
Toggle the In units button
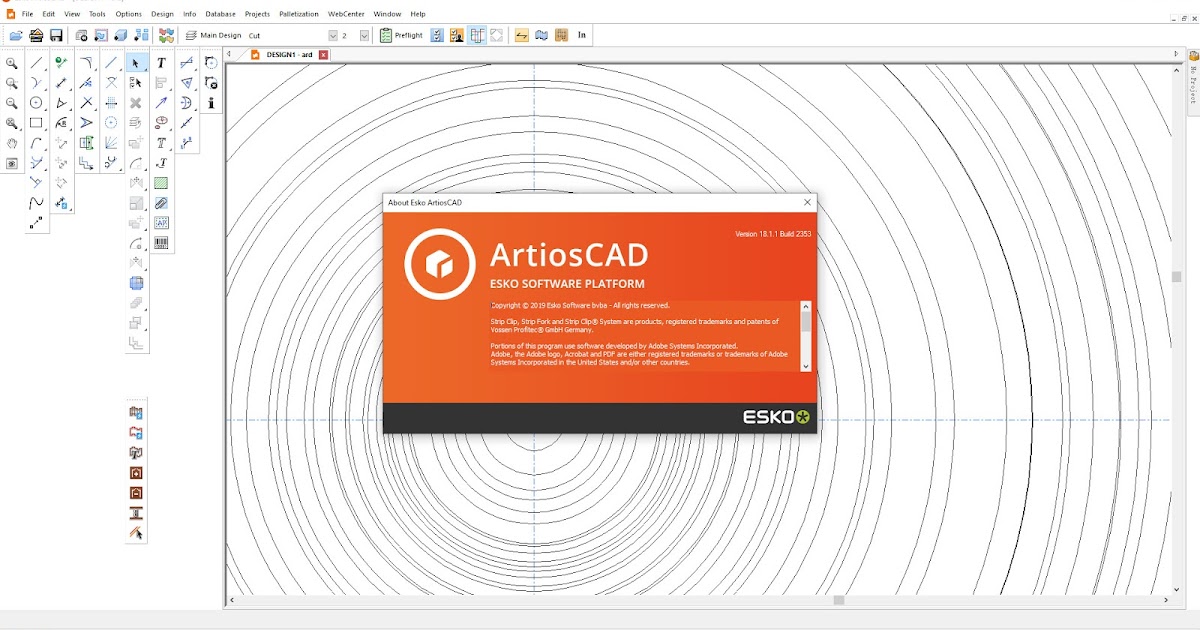point(582,35)
